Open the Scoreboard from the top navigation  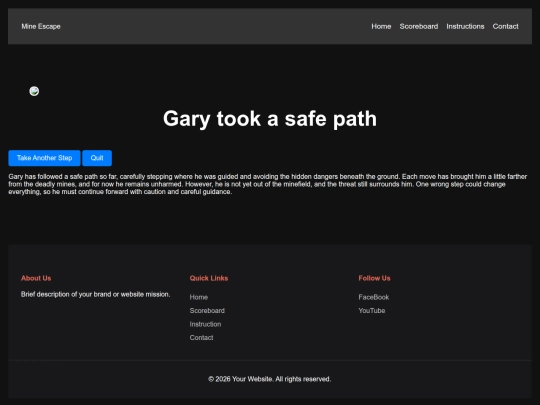click(419, 27)
